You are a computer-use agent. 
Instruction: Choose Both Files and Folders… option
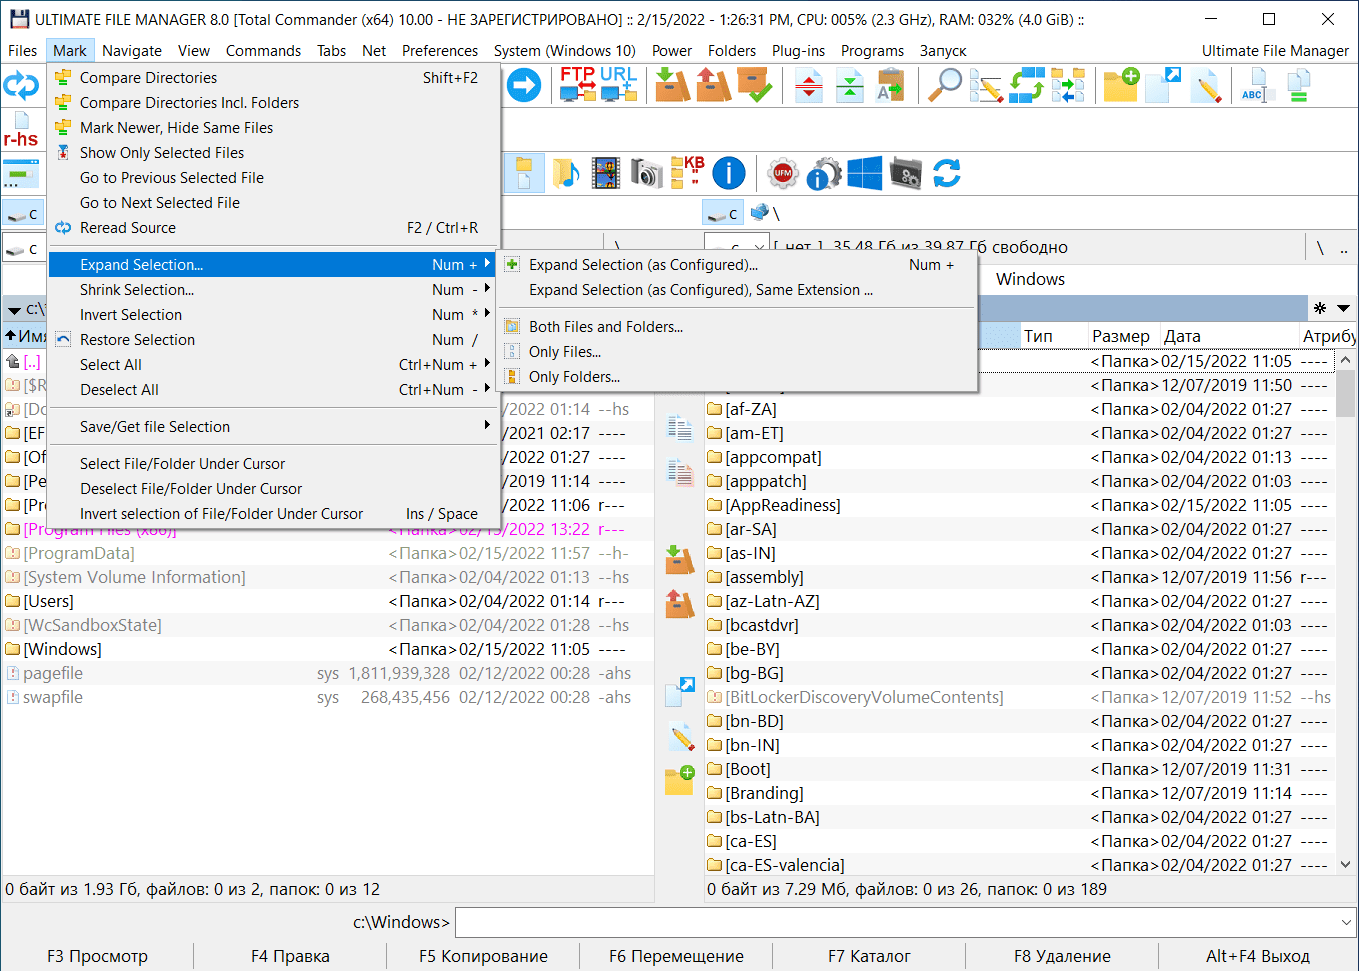click(737, 326)
